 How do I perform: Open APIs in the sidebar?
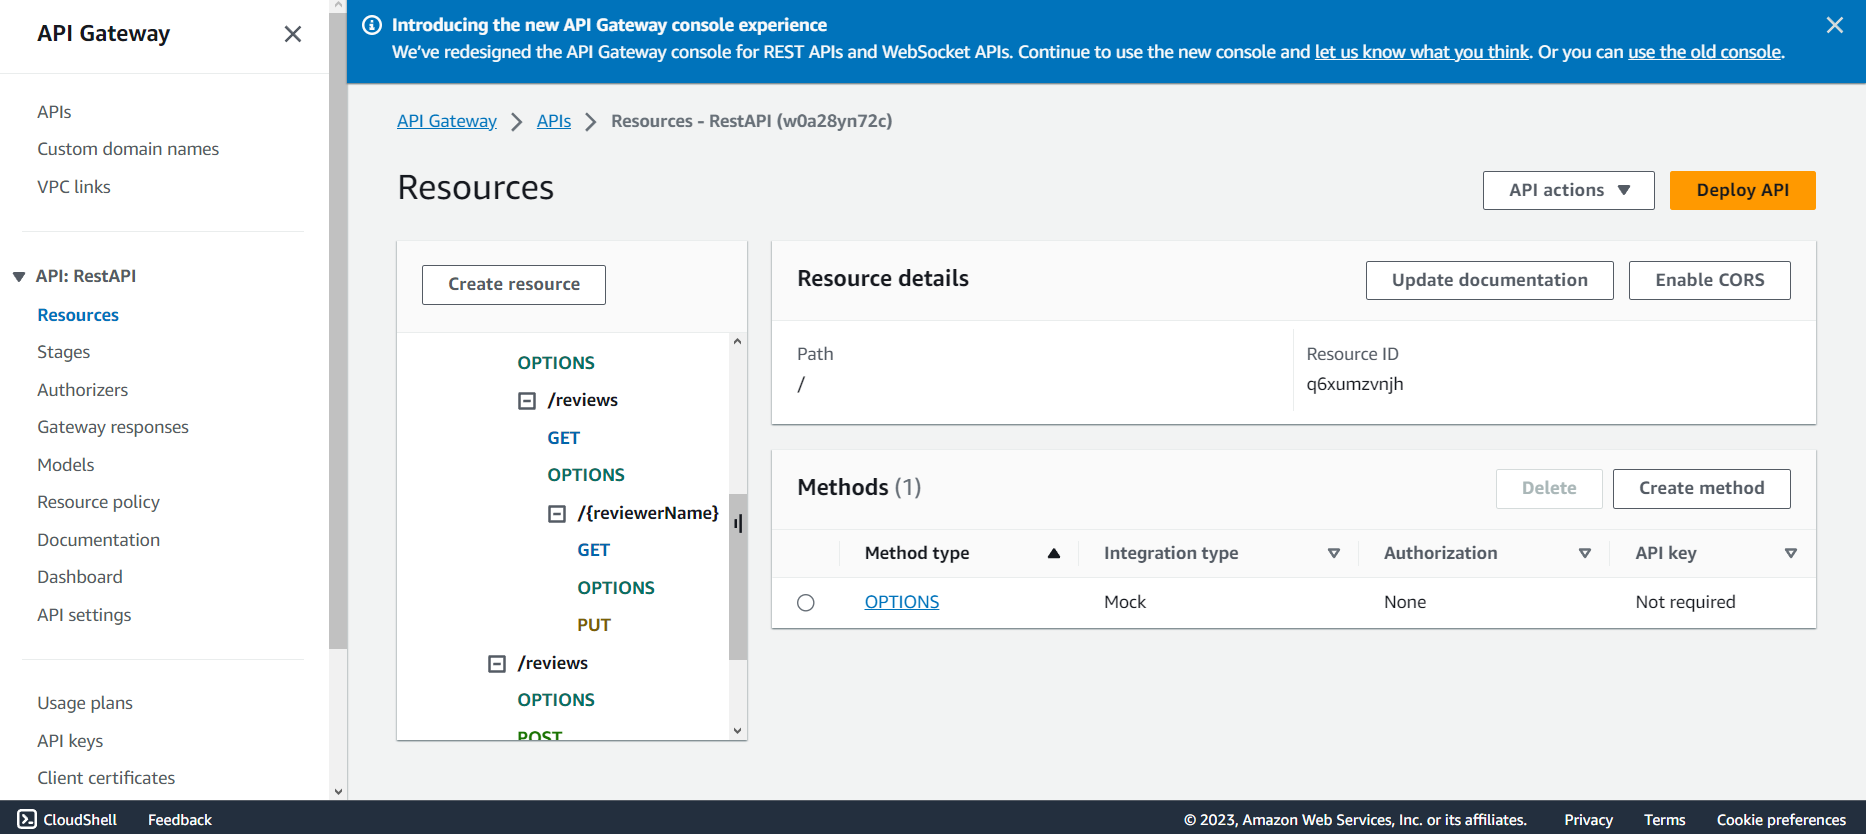tap(54, 112)
